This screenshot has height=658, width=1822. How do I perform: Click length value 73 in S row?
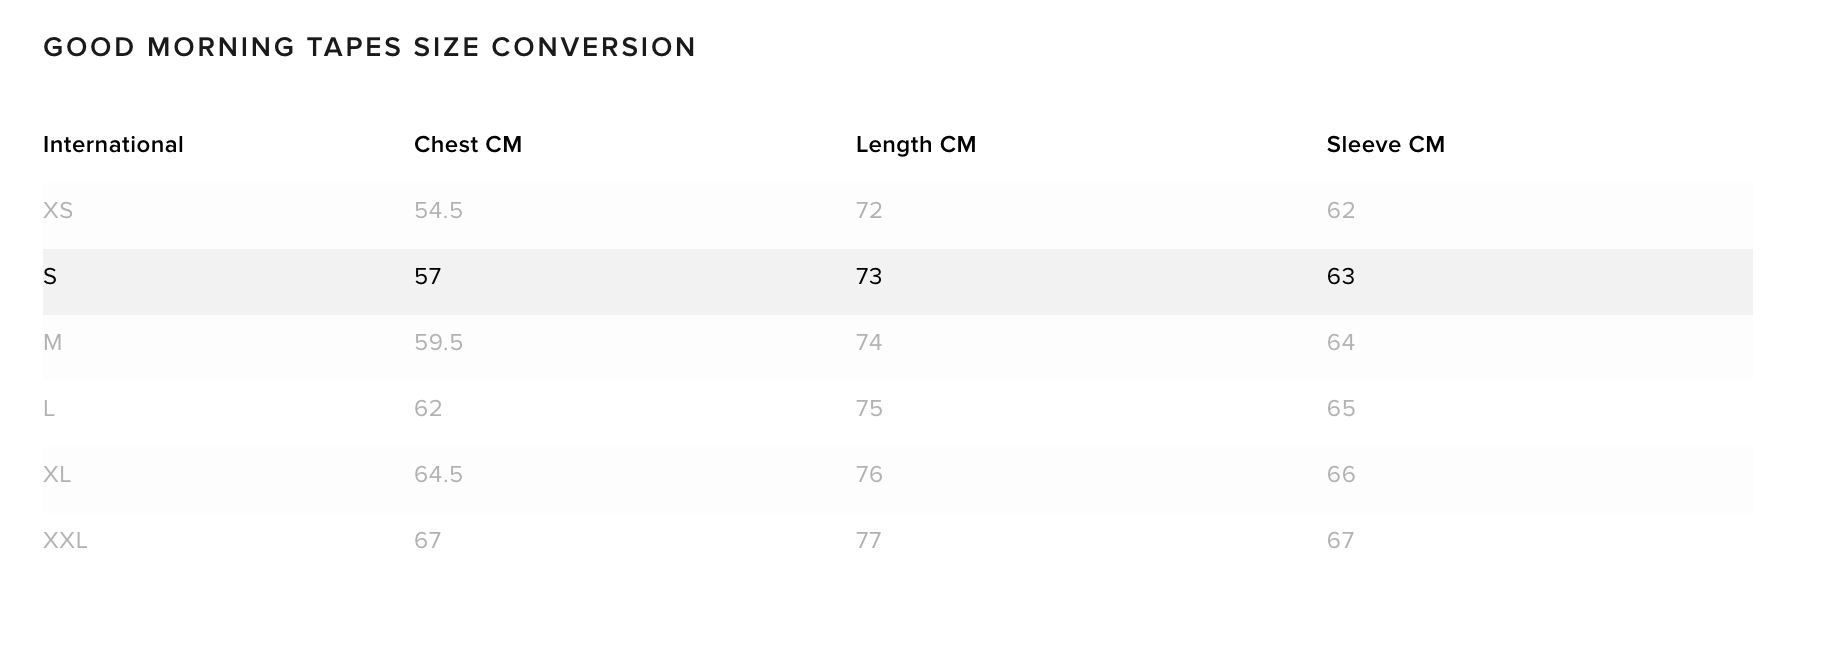(x=868, y=277)
